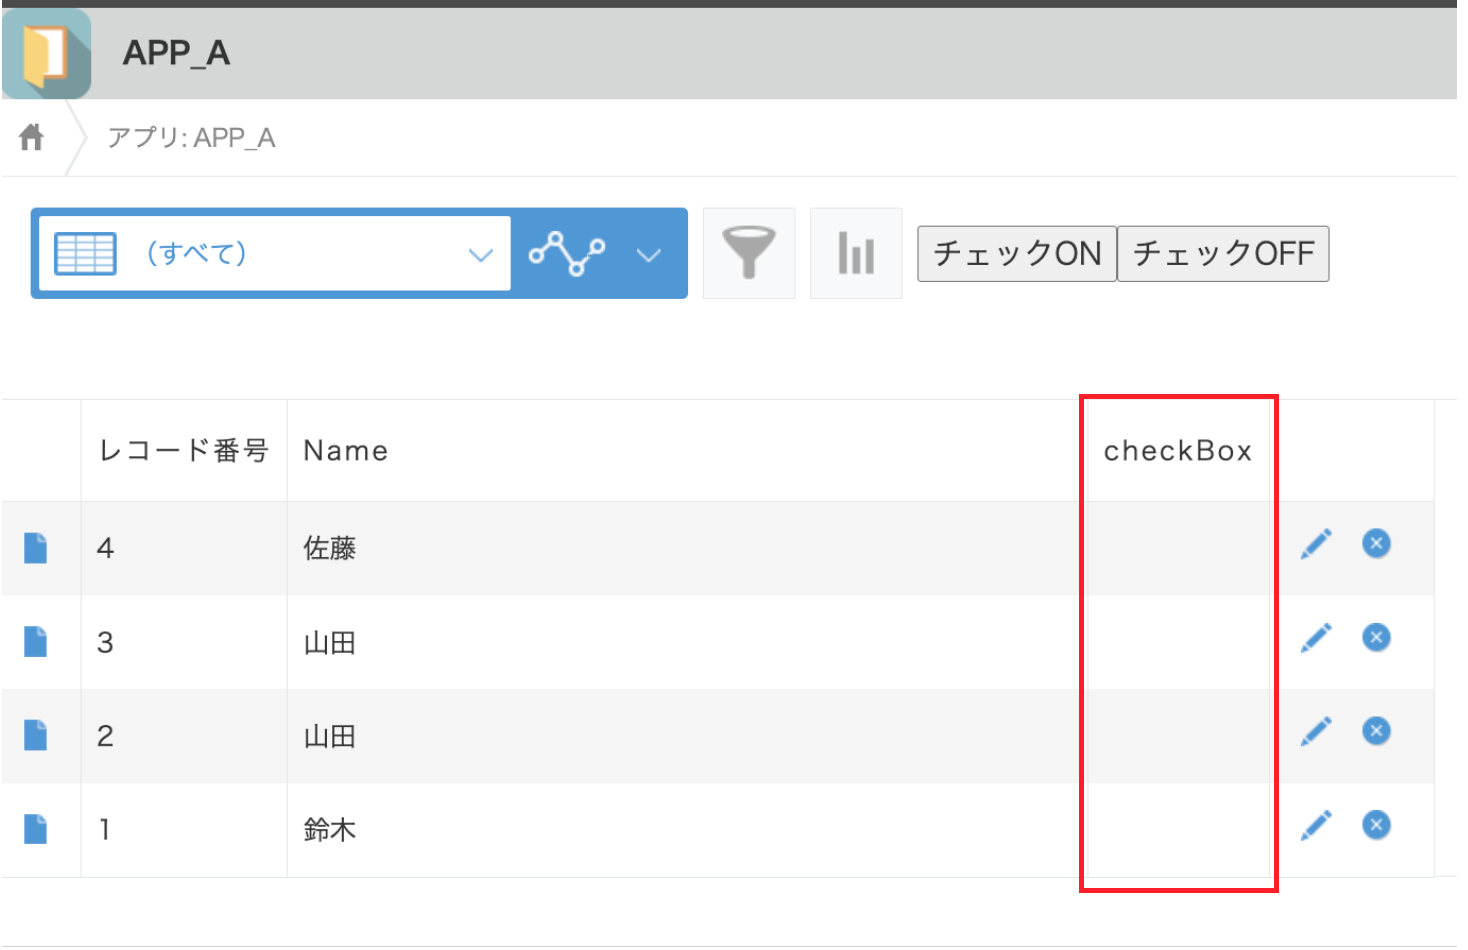The height and width of the screenshot is (950, 1468).
Task: Open the graph view icon
Action: 567,253
